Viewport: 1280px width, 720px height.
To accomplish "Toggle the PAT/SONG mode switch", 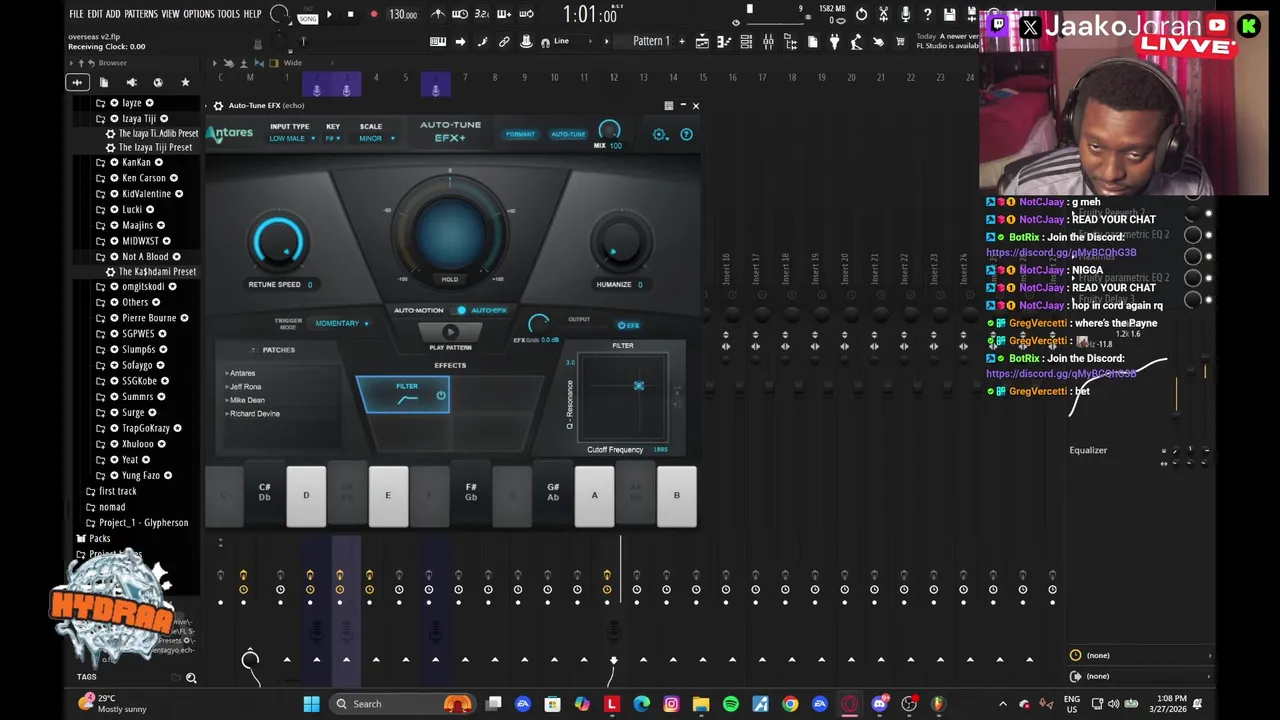I will pos(306,14).
